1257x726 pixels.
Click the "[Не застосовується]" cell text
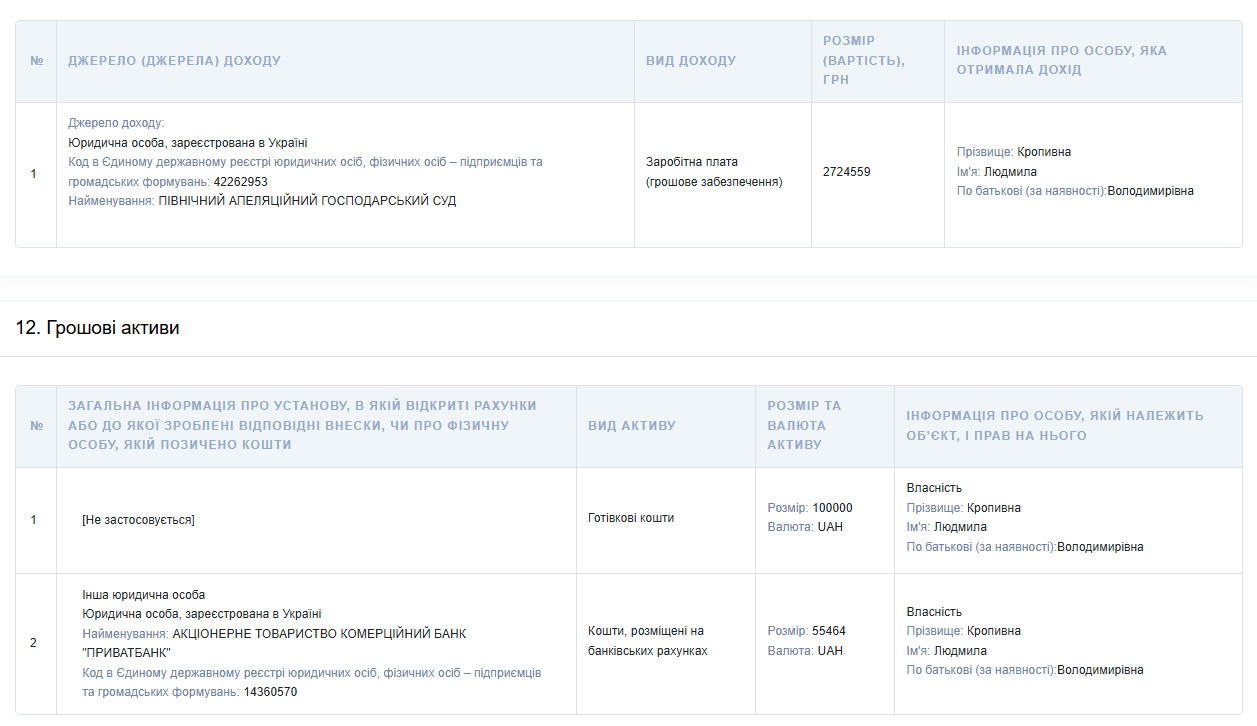[x=138, y=520]
